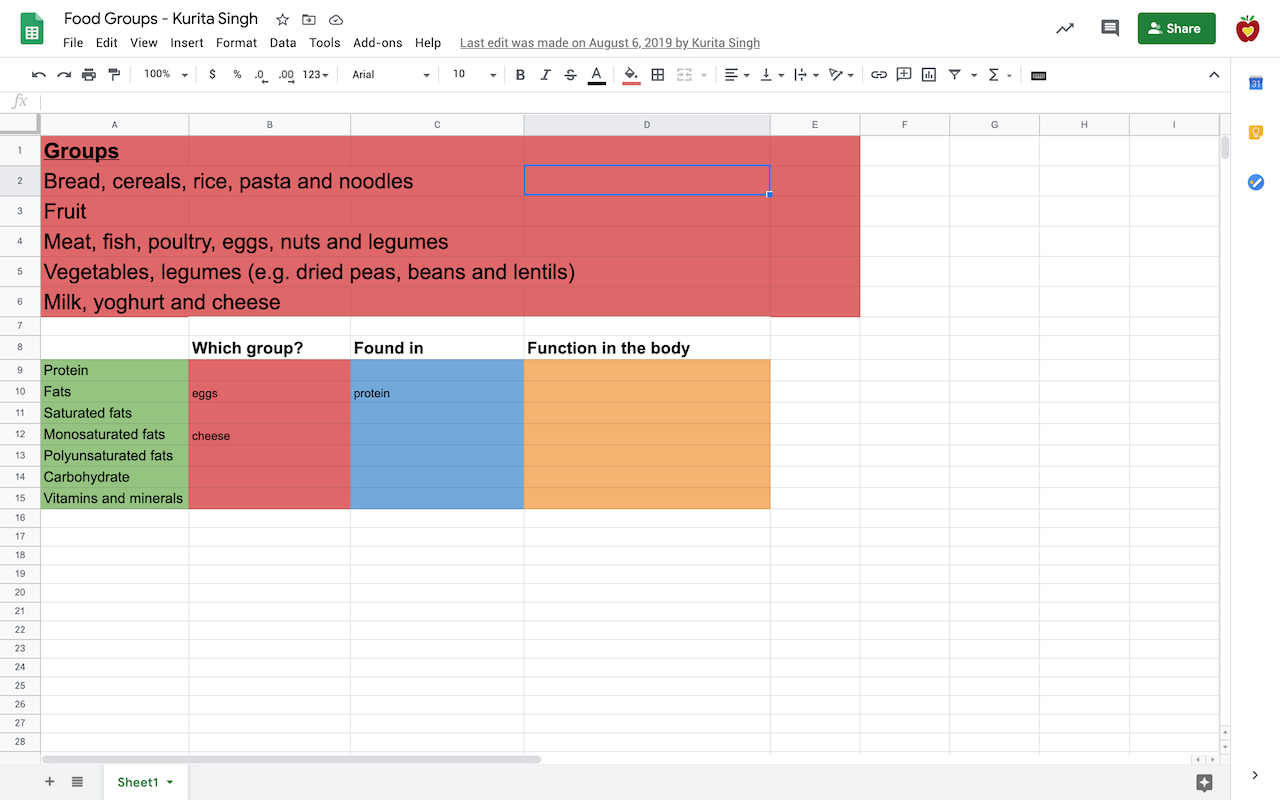Open the last edit history link

(x=609, y=43)
